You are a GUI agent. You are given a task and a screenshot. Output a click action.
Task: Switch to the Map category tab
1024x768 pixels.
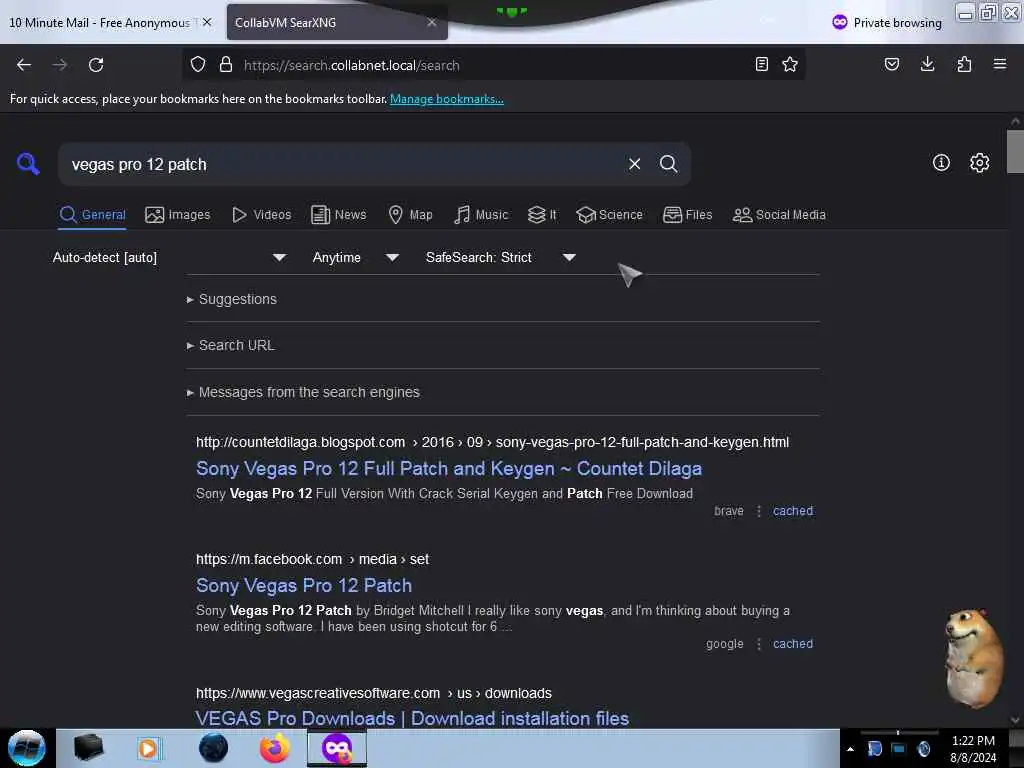point(410,215)
